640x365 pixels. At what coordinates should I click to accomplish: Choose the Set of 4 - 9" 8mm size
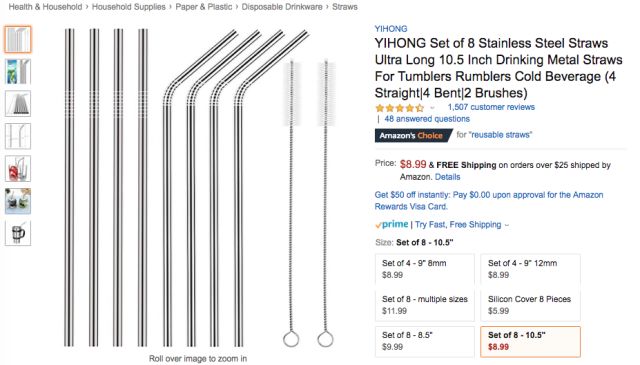(x=425, y=269)
